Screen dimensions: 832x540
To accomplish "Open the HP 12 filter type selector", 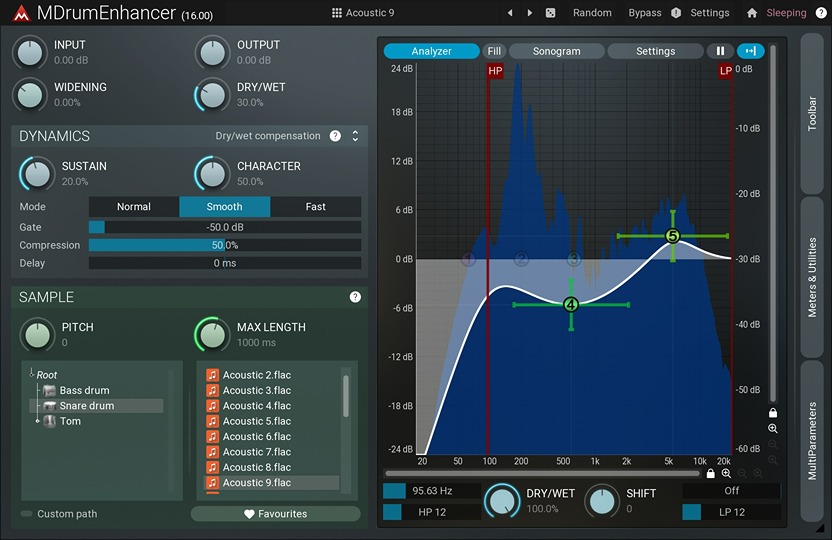I will [x=431, y=512].
